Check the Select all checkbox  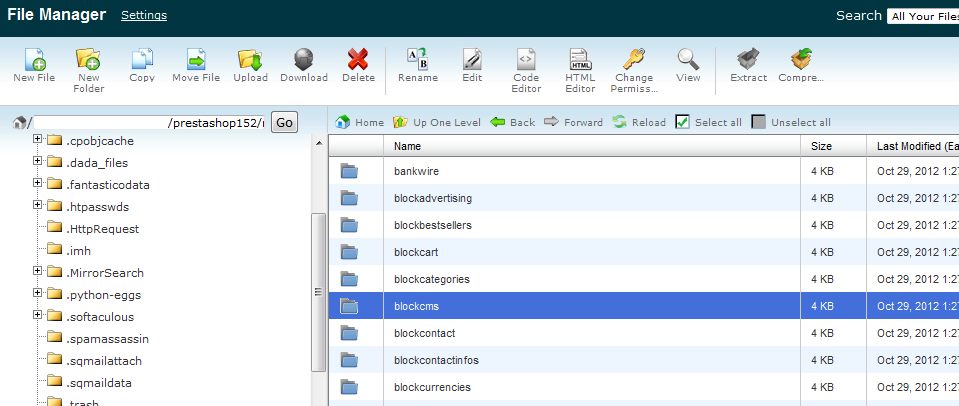pyautogui.click(x=683, y=122)
